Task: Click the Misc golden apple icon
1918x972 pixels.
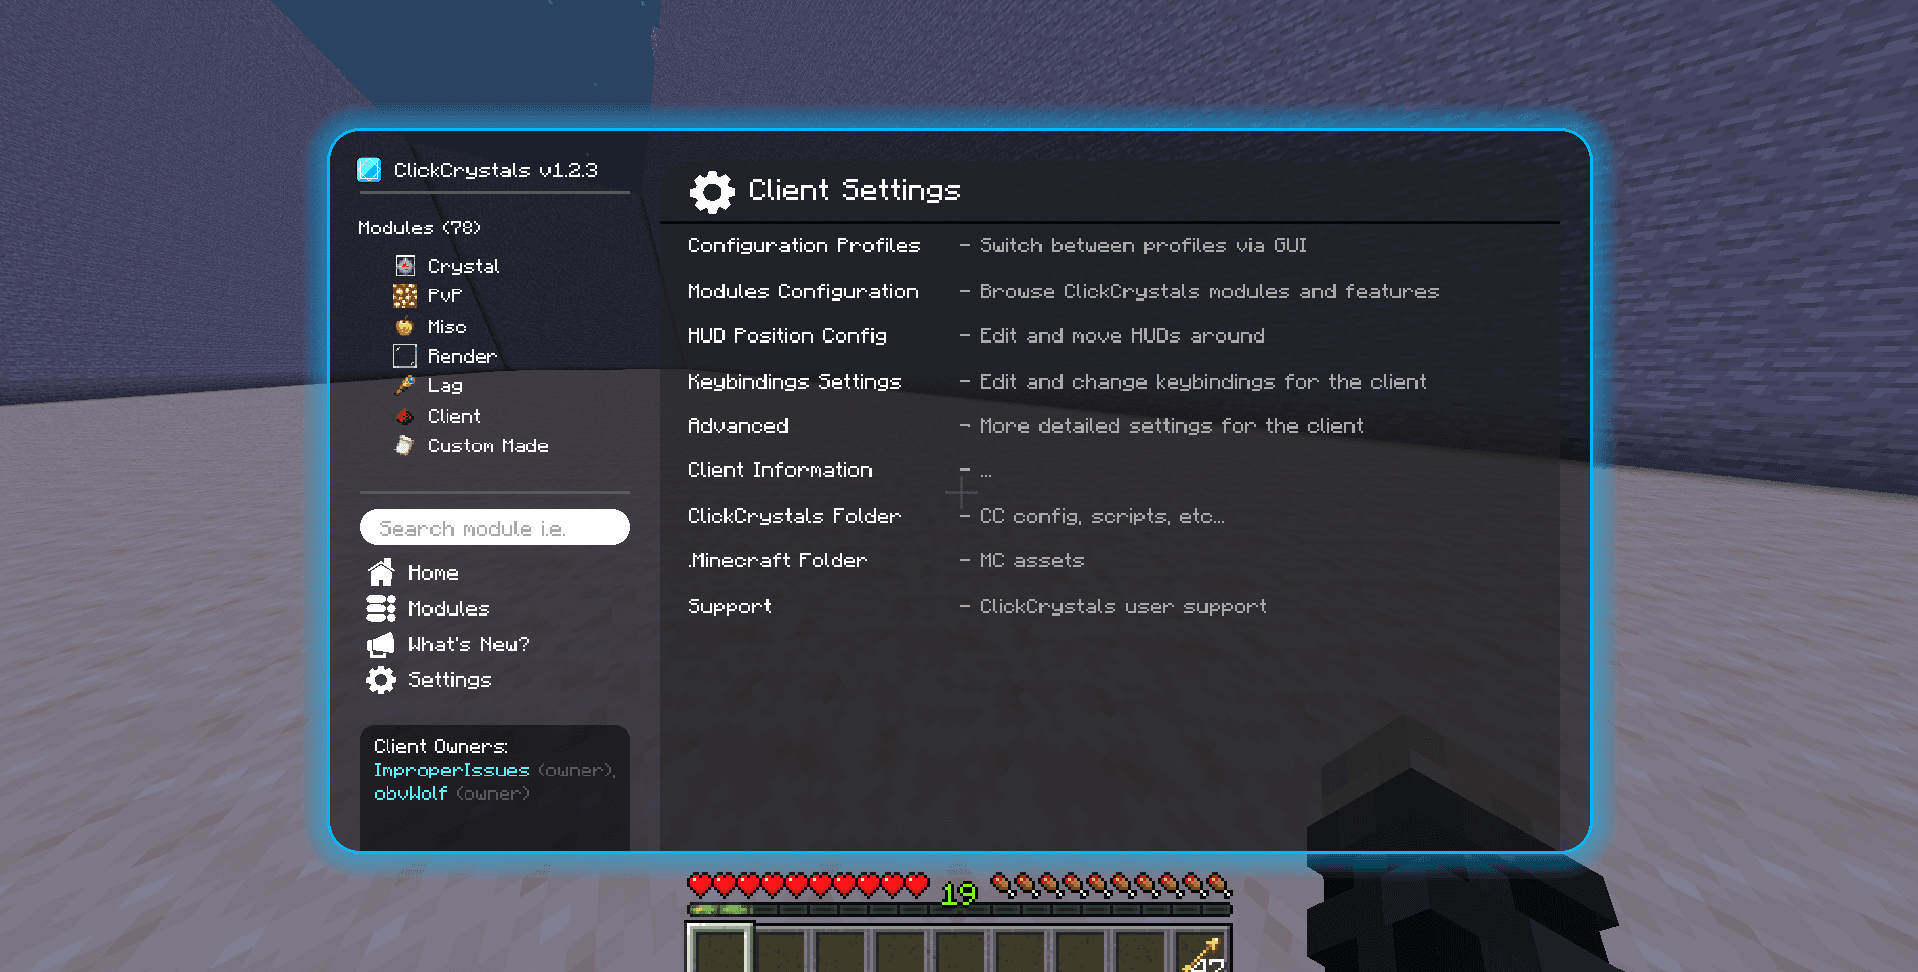Action: 404,327
